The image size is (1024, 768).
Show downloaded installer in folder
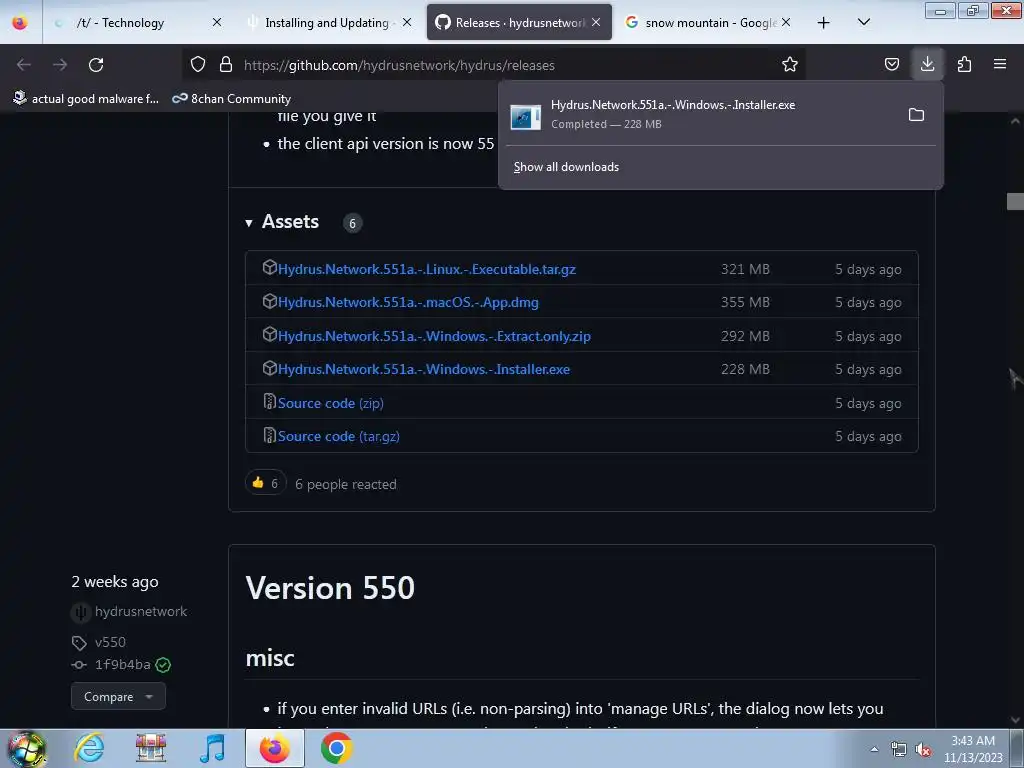pos(916,115)
